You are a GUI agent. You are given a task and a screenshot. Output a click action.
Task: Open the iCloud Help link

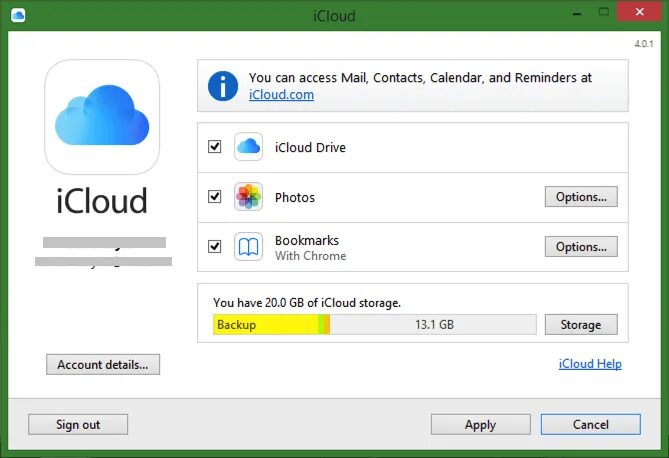[x=590, y=364]
